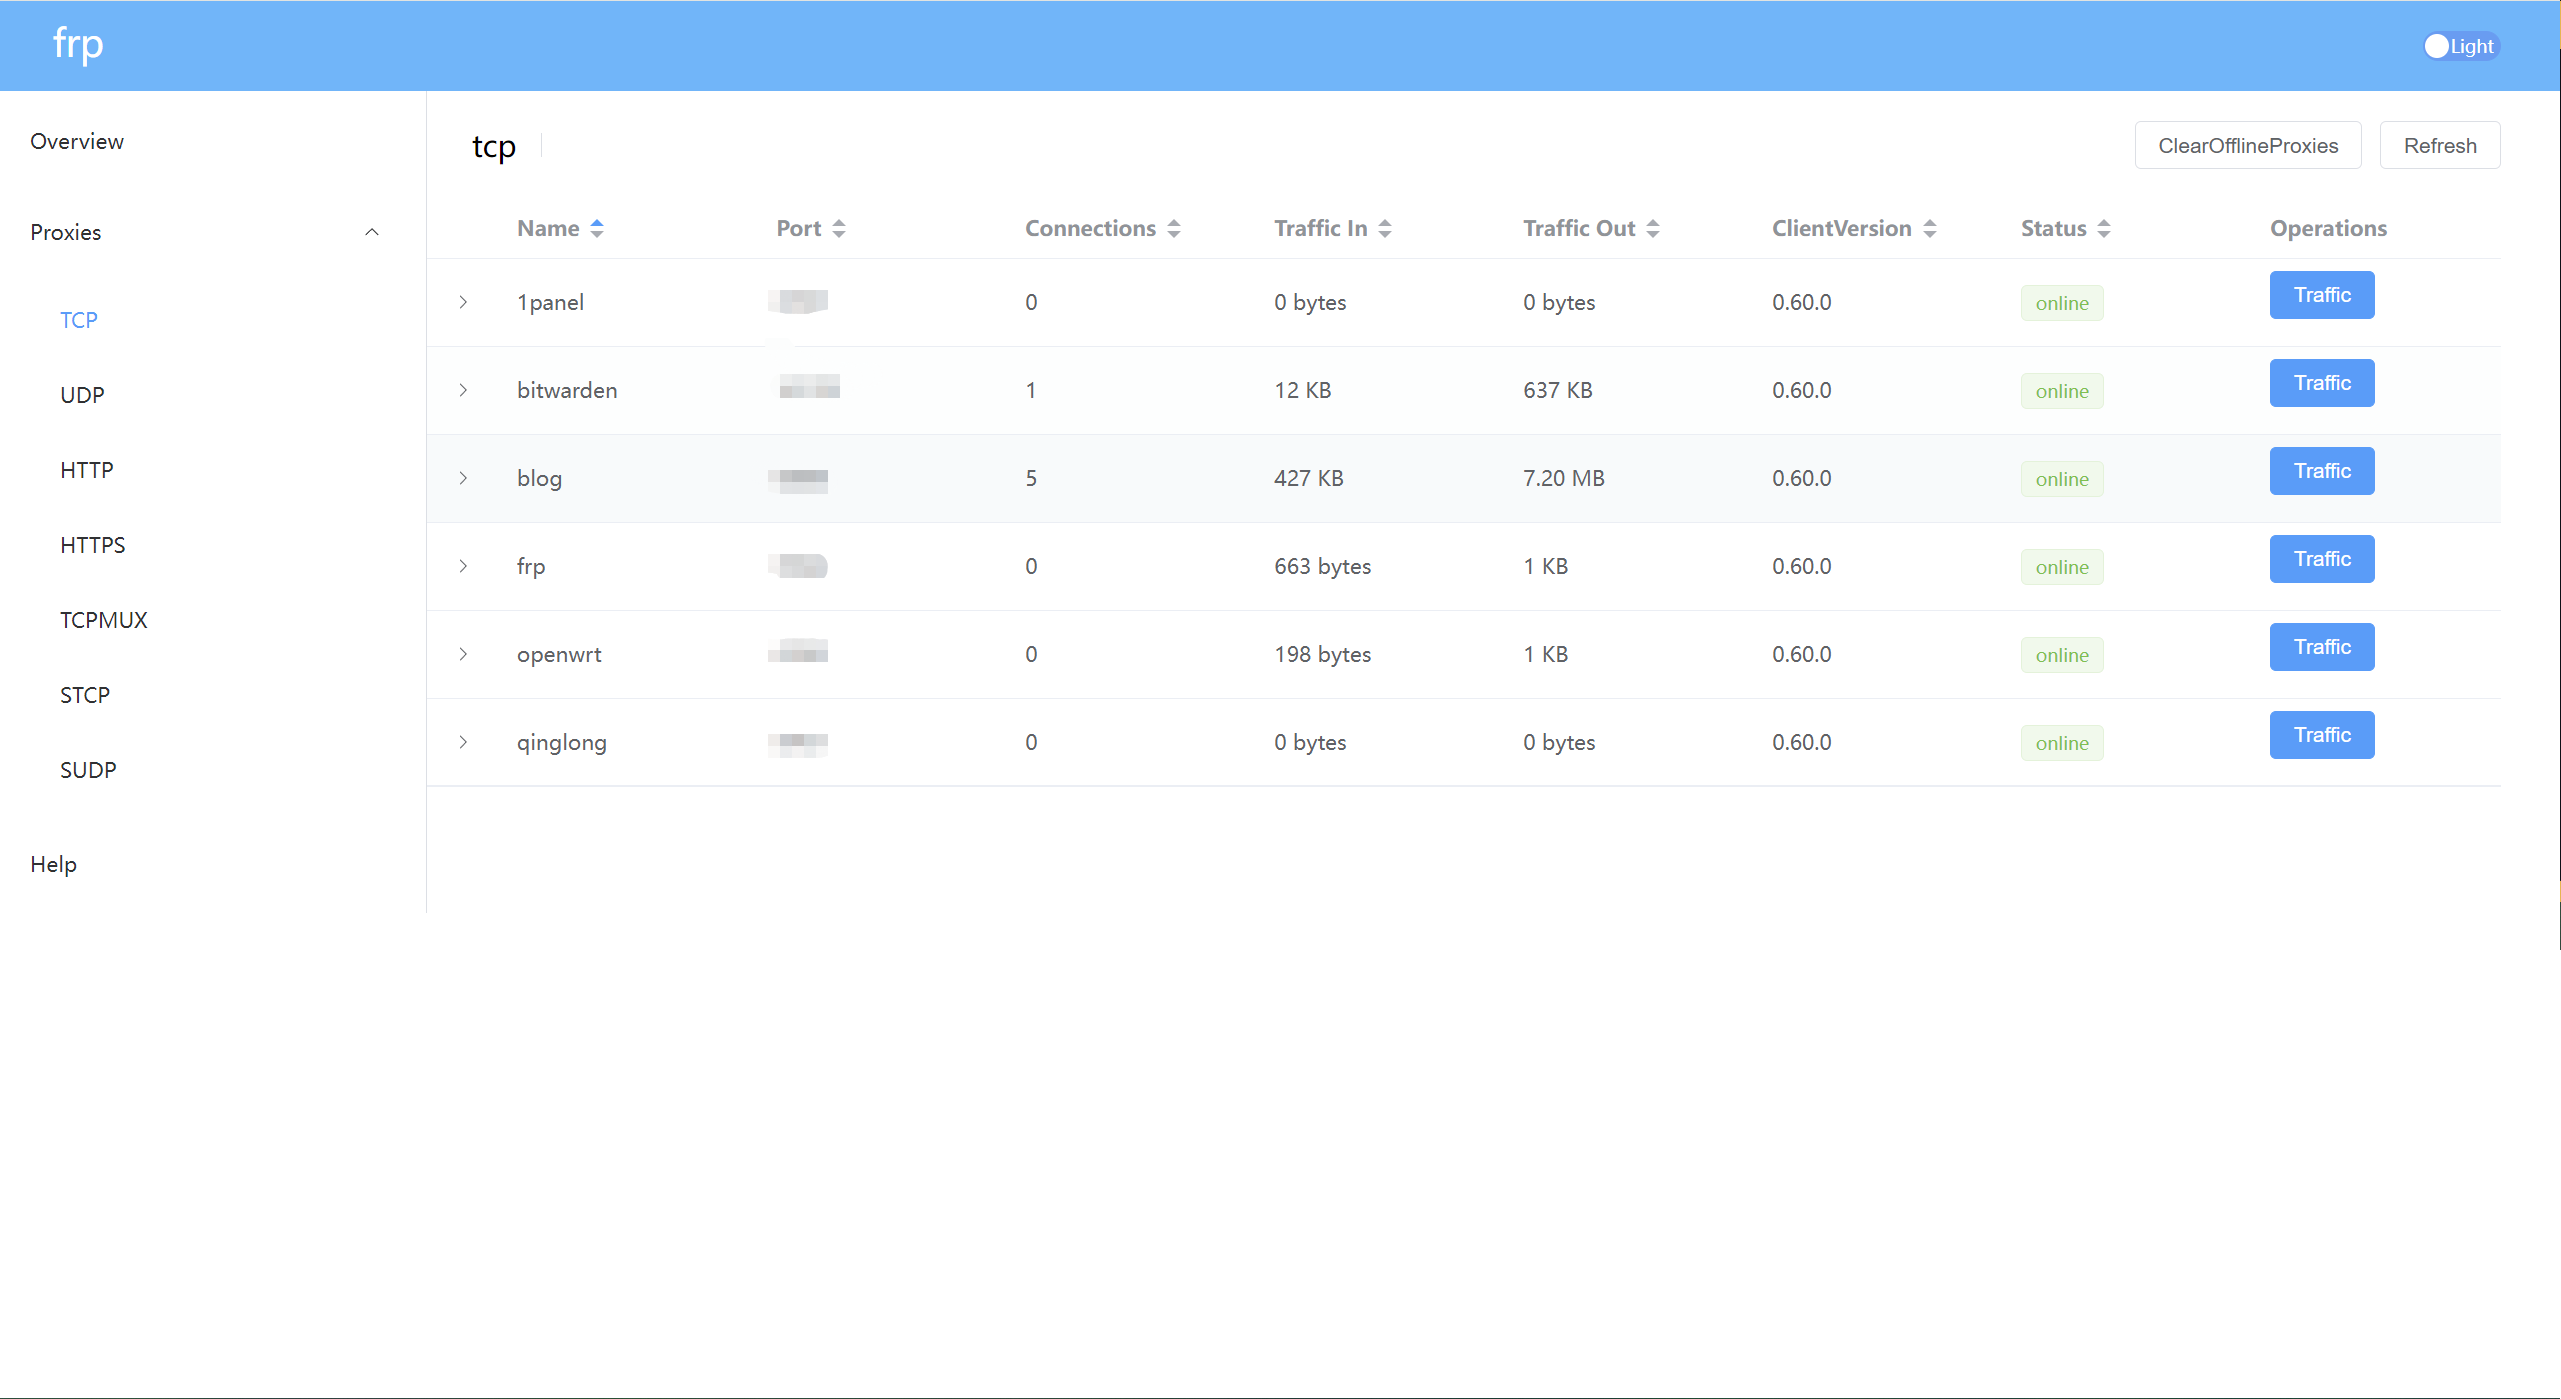Open the UDP proxies page
Viewport: 2561px width, 1399px height.
(82, 395)
